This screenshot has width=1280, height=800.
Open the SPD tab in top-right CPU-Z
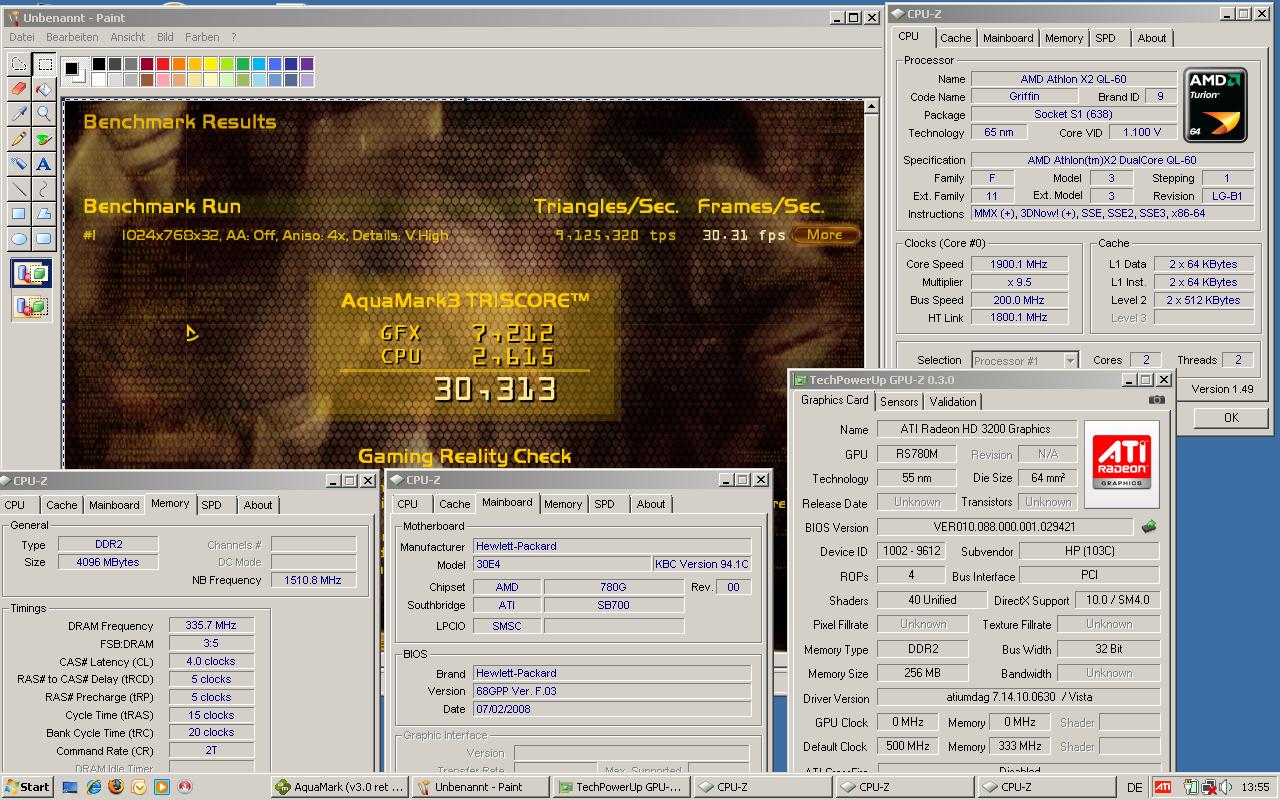1105,38
